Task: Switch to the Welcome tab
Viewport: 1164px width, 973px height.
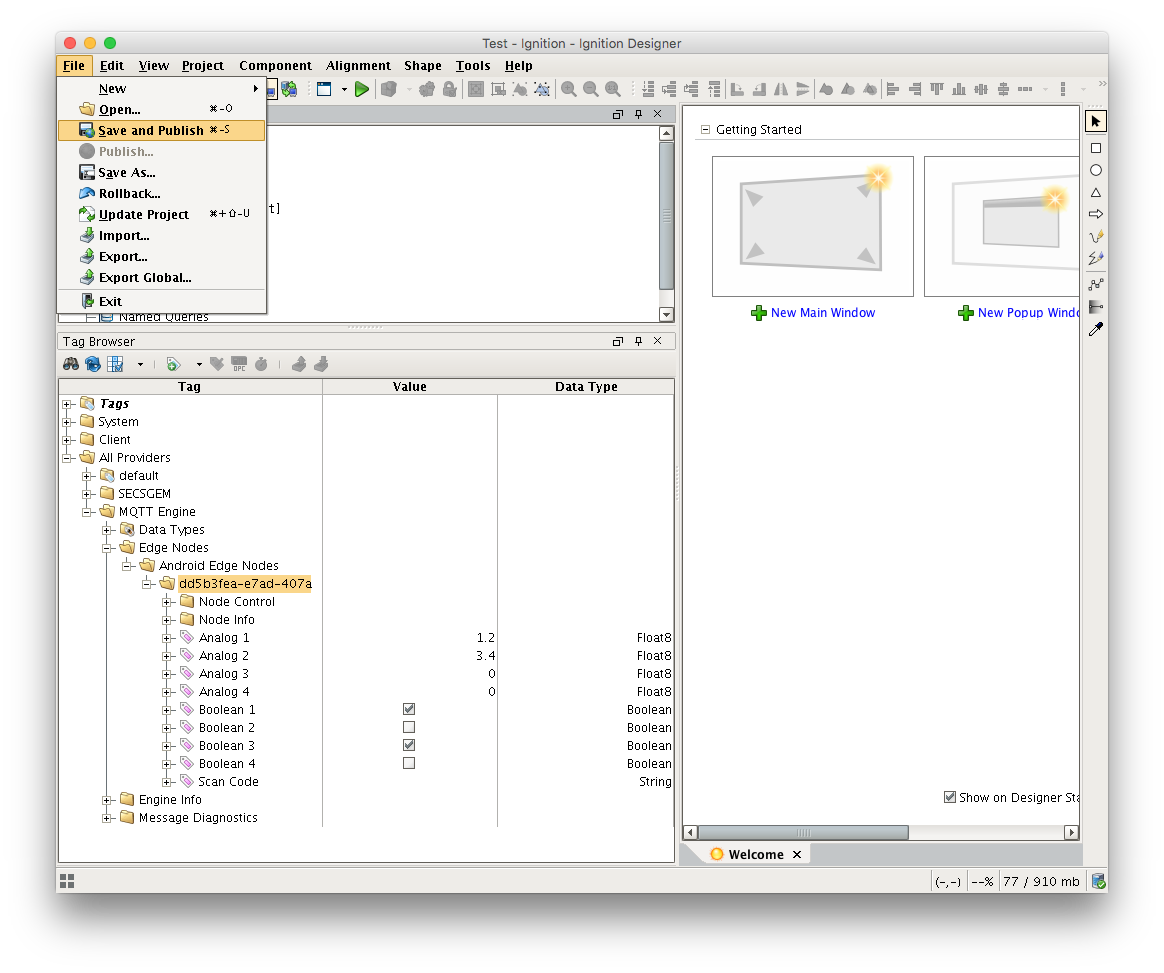Action: (x=756, y=854)
